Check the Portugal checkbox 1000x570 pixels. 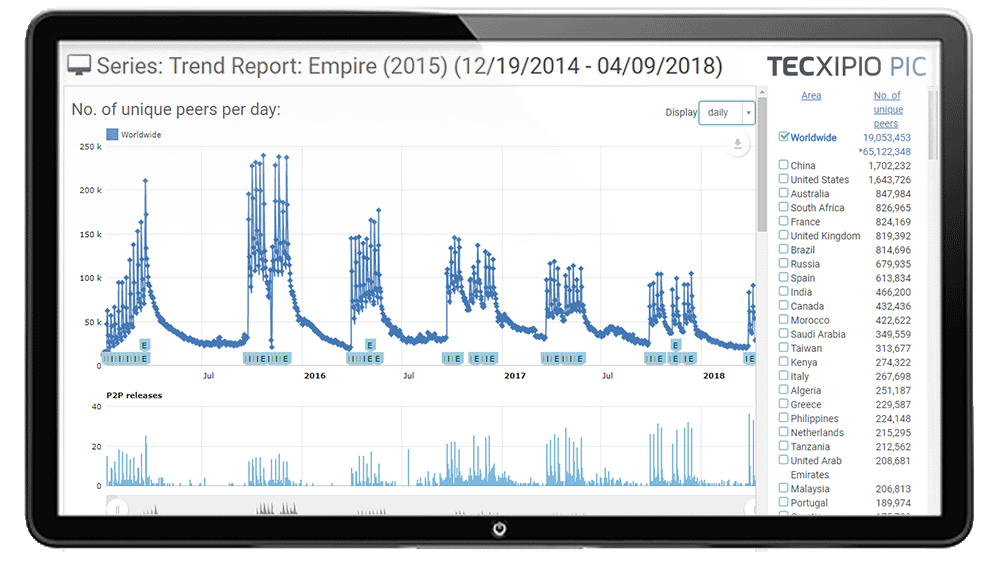coord(784,501)
